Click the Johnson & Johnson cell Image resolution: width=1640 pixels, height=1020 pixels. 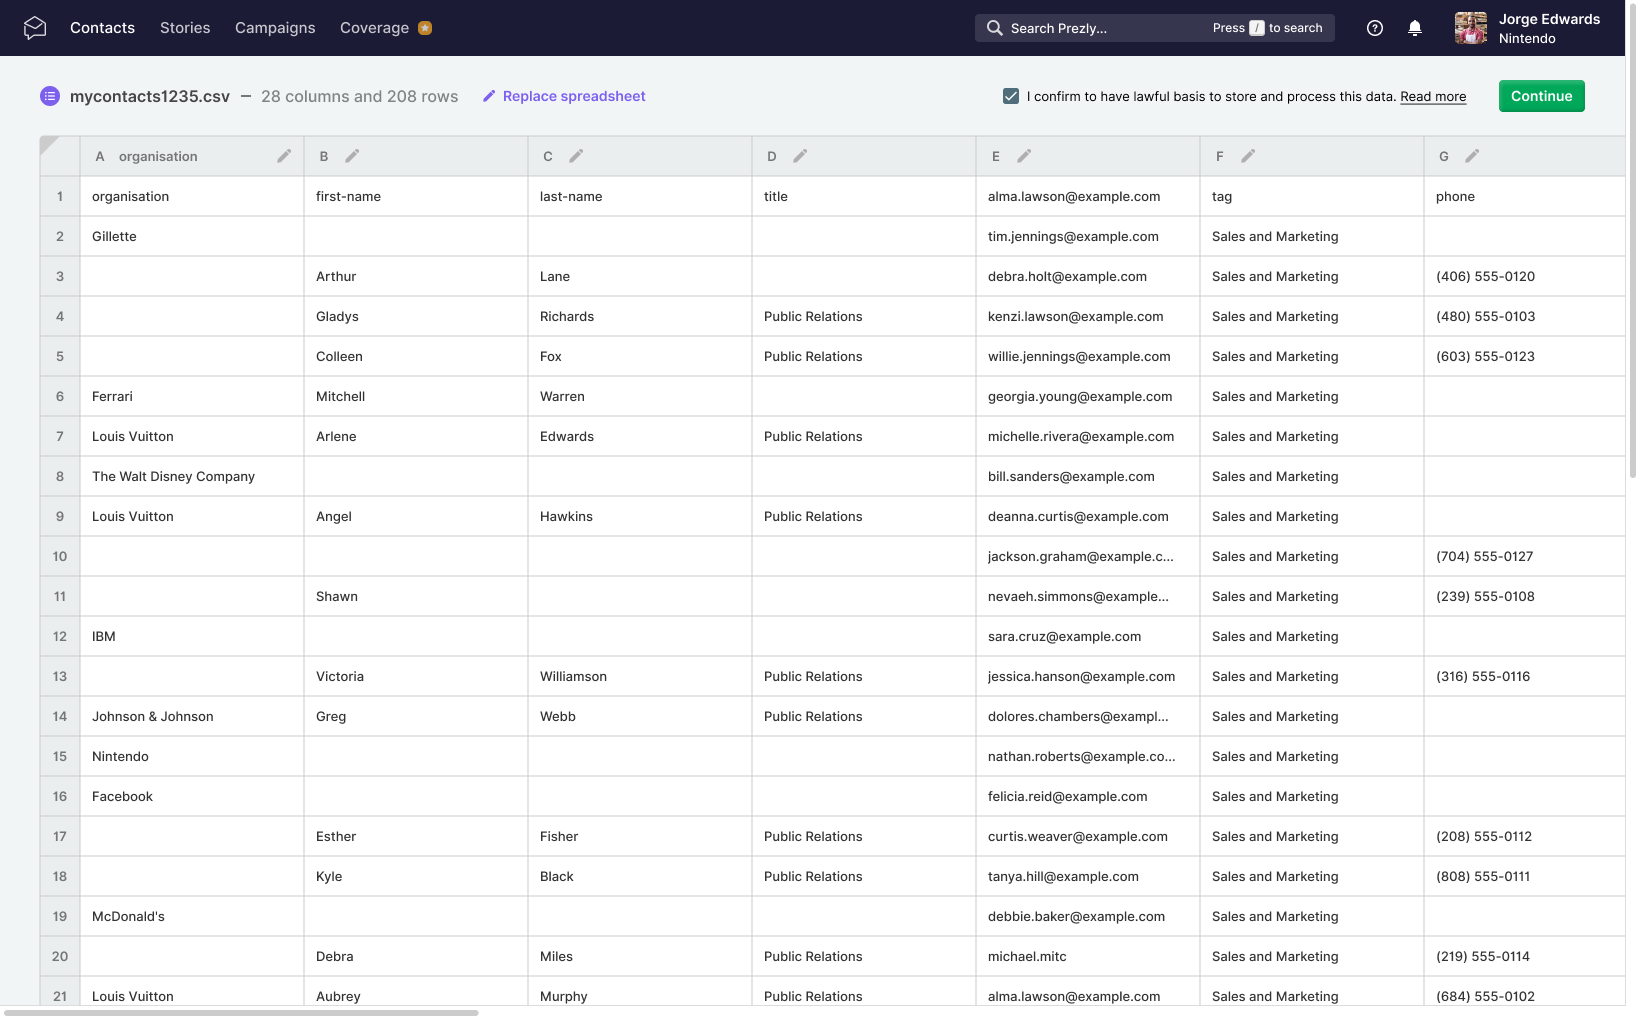(192, 716)
